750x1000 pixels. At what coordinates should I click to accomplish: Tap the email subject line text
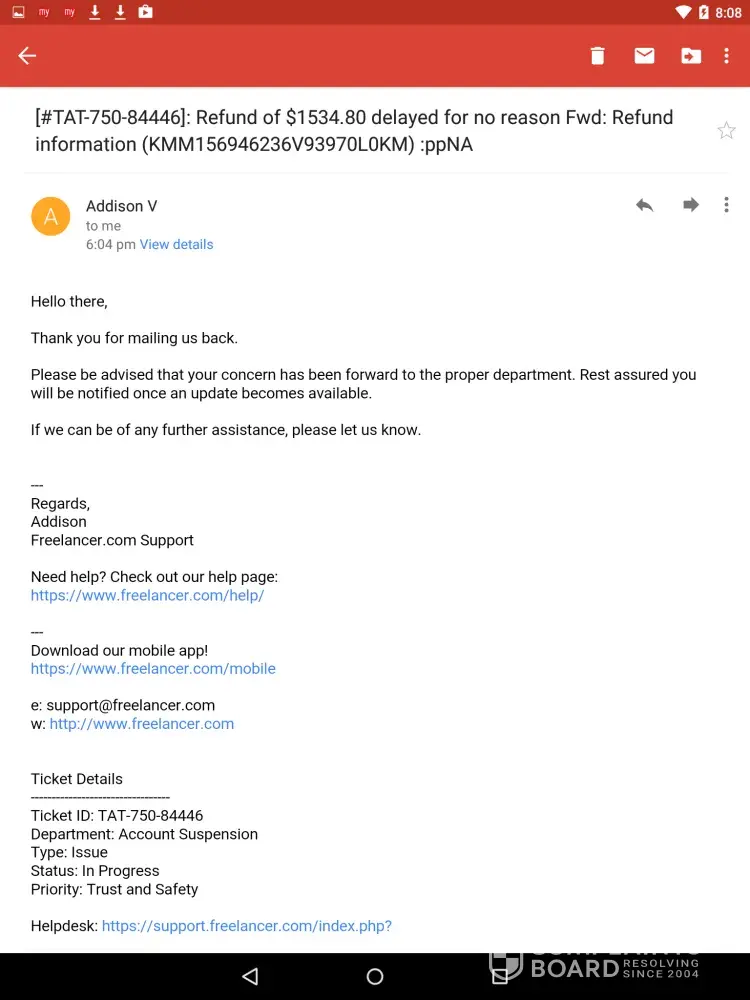pyautogui.click(x=354, y=131)
